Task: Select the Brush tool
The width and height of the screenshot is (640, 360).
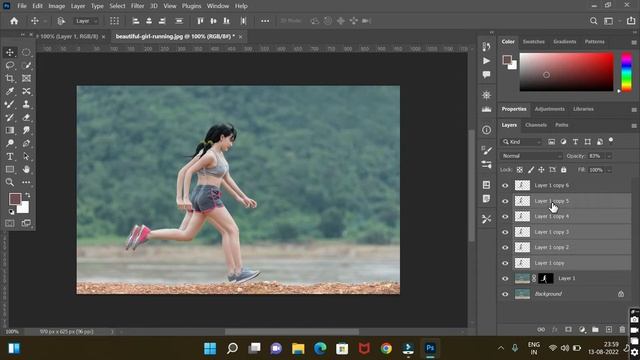Action: 10,104
